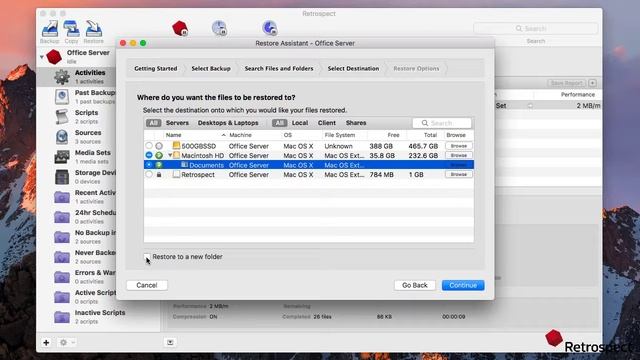This screenshot has width=640, height=360.
Task: Filter by Local
Action: pos(300,123)
